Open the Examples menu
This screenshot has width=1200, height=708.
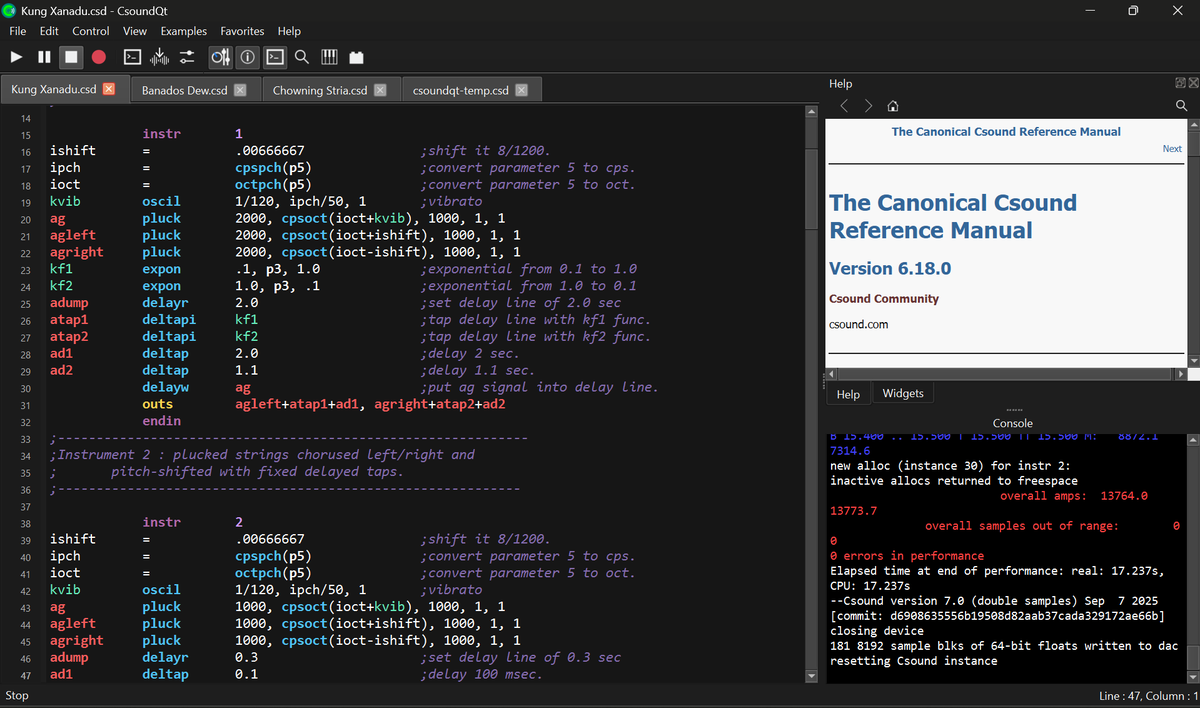(x=184, y=32)
